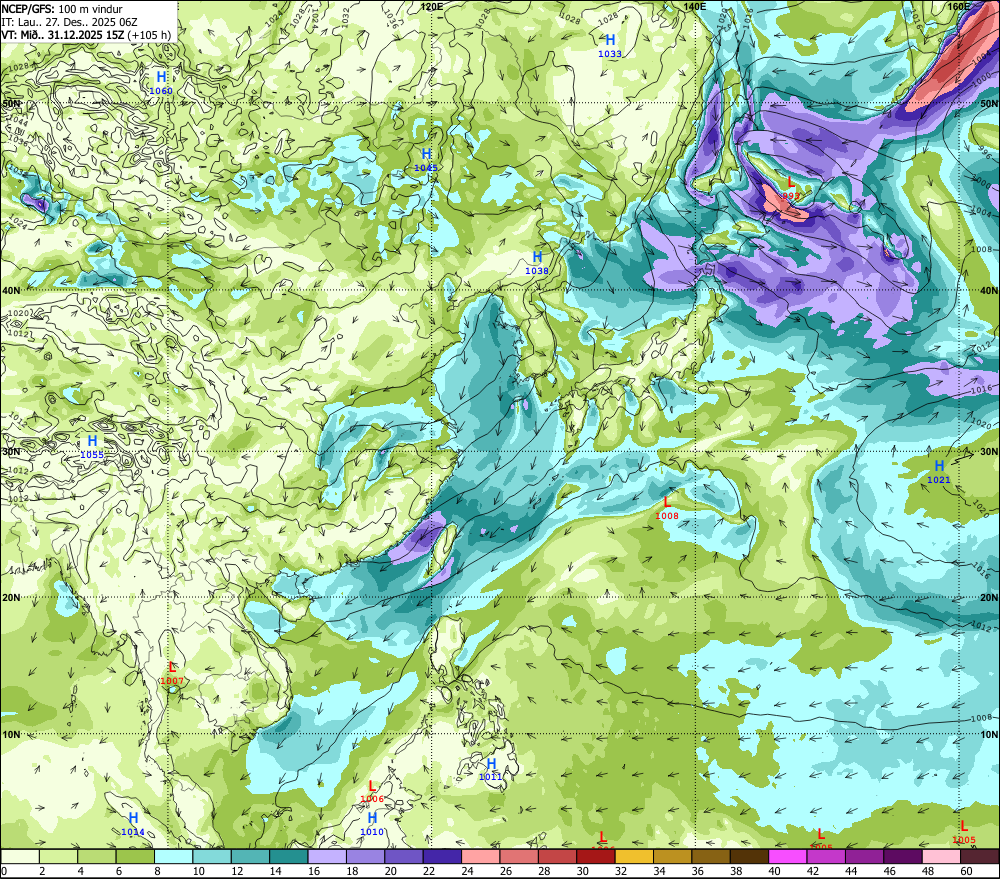Screen dimensions: 1000x879
Task: Click the legend scale value 60
Action: [x=966, y=871]
